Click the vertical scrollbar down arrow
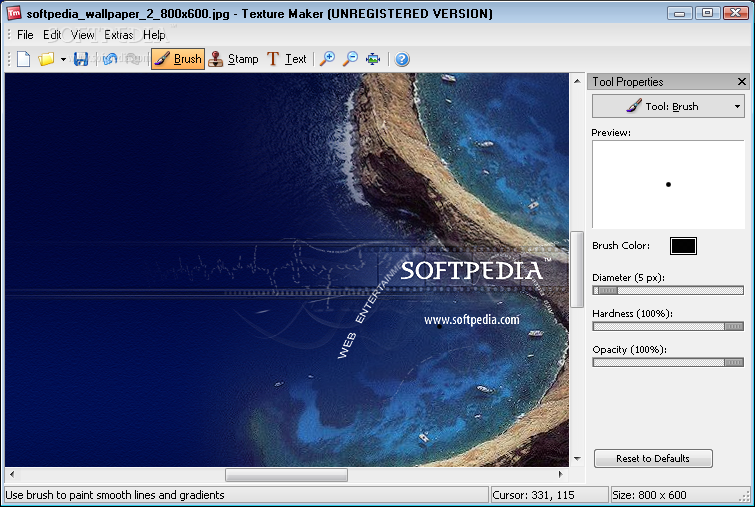The image size is (755, 507). coord(577,459)
